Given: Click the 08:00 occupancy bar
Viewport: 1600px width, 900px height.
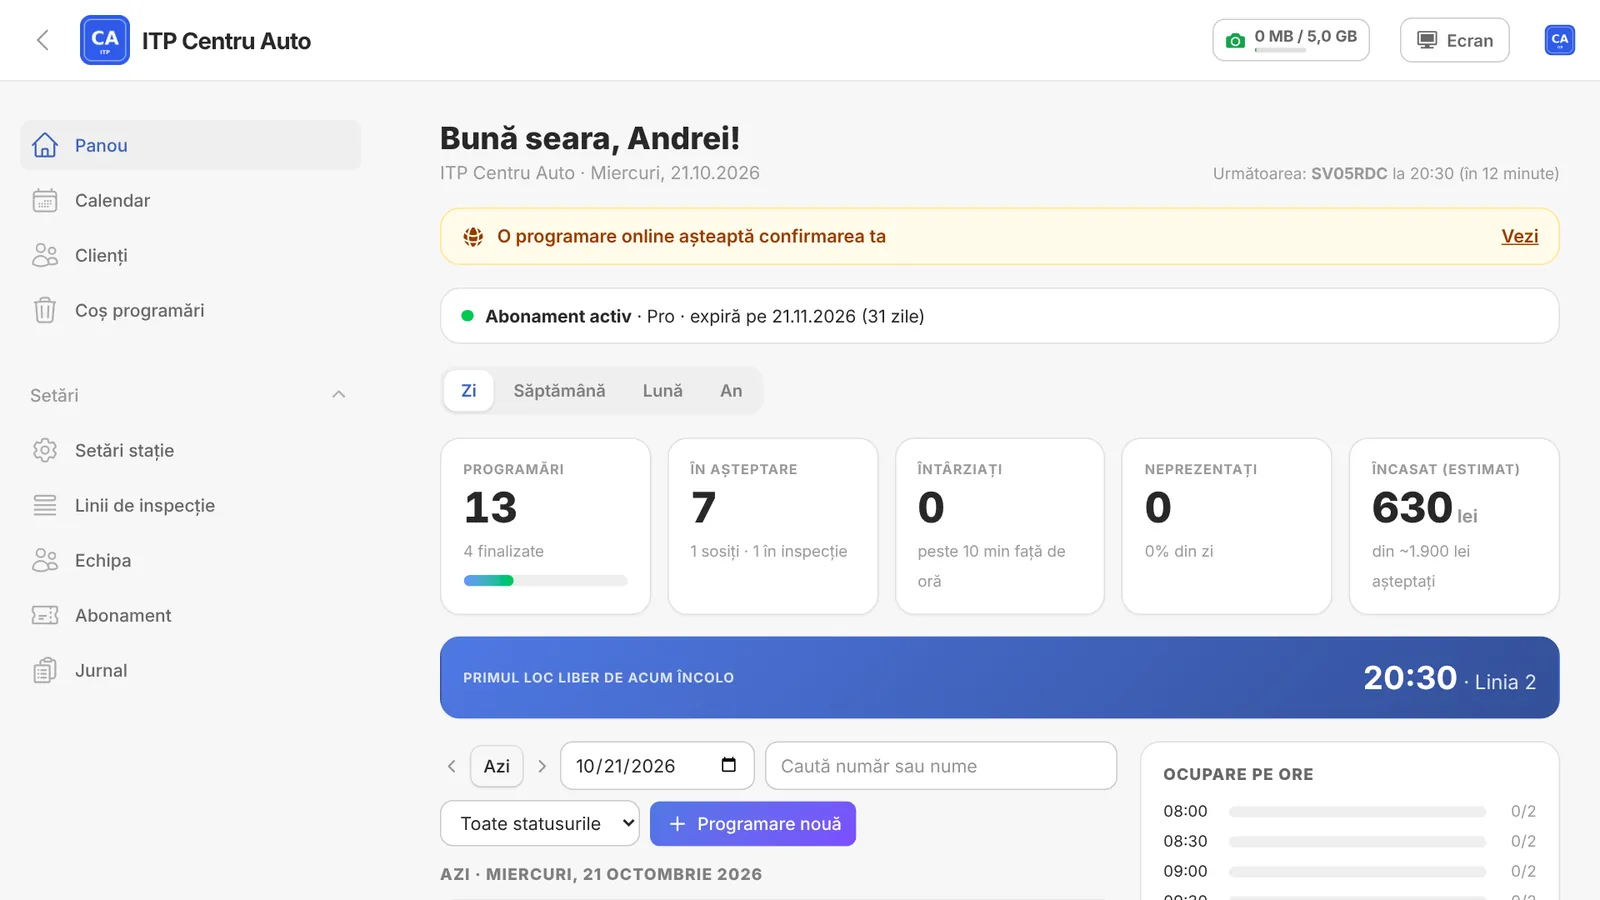Looking at the screenshot, I should tap(1357, 812).
